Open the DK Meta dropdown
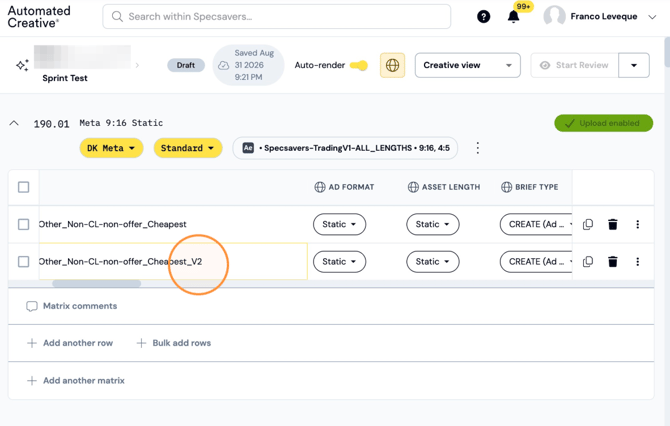The height and width of the screenshot is (426, 670). coord(111,148)
